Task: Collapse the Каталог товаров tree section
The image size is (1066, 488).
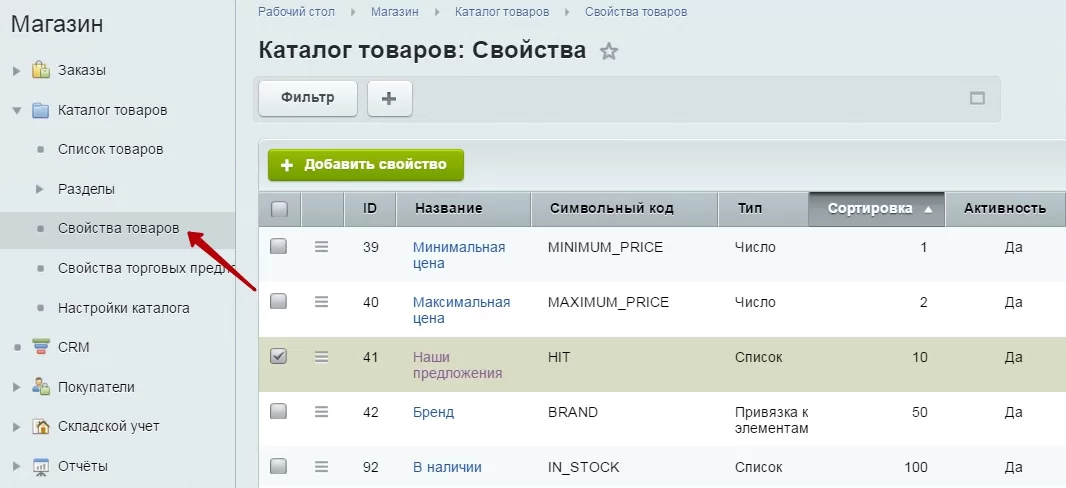Action: [x=17, y=110]
